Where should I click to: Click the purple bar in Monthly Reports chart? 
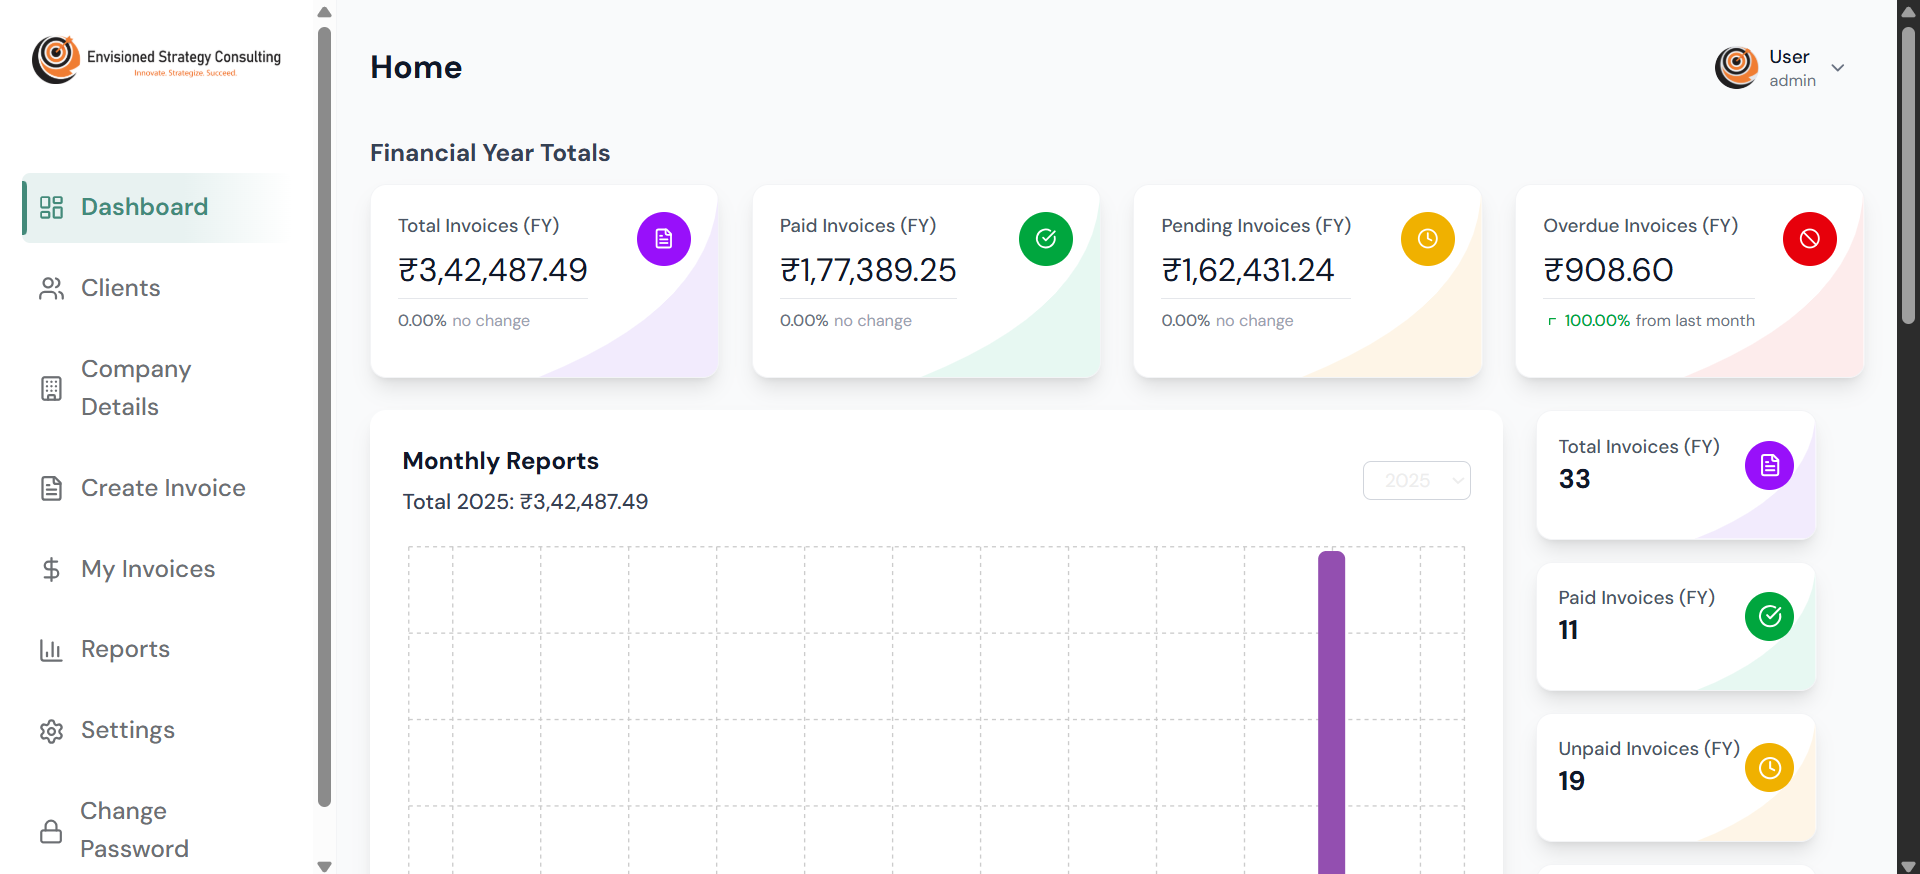[1331, 710]
